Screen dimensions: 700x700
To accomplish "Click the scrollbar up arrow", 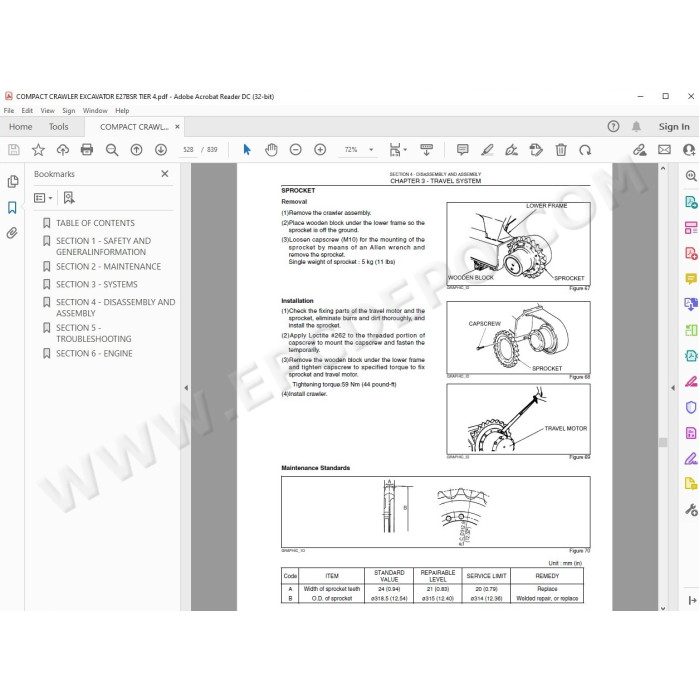I will click(x=663, y=168).
